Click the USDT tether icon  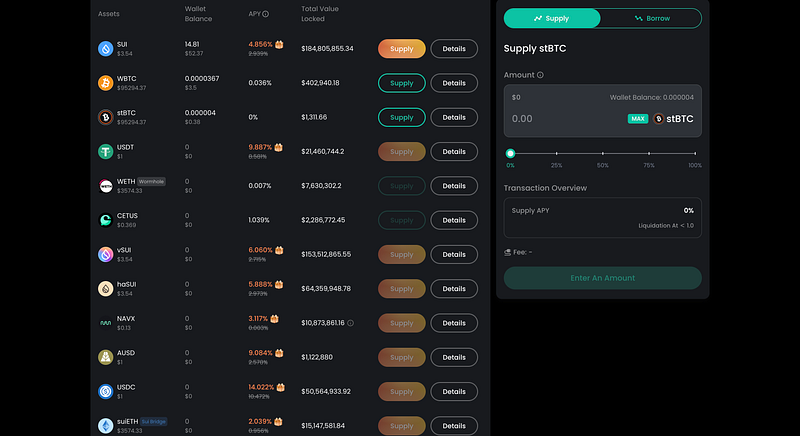coord(106,151)
